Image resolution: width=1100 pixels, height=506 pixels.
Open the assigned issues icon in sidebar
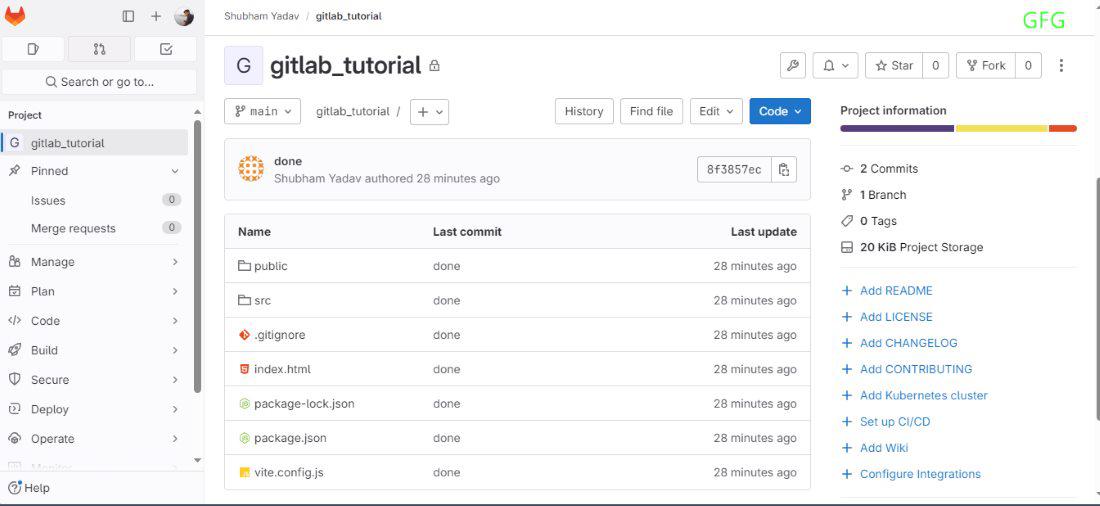(33, 49)
